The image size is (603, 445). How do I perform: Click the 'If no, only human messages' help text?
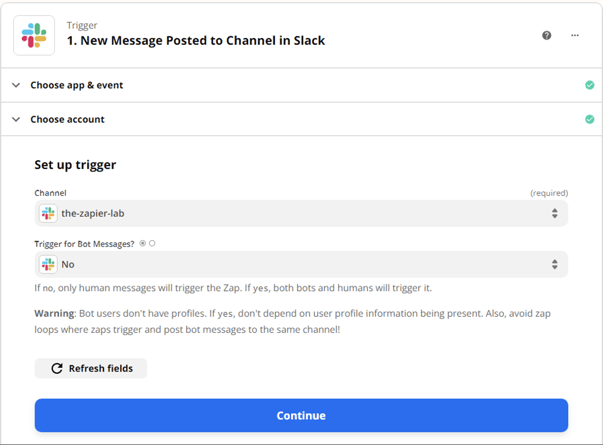[x=233, y=288]
